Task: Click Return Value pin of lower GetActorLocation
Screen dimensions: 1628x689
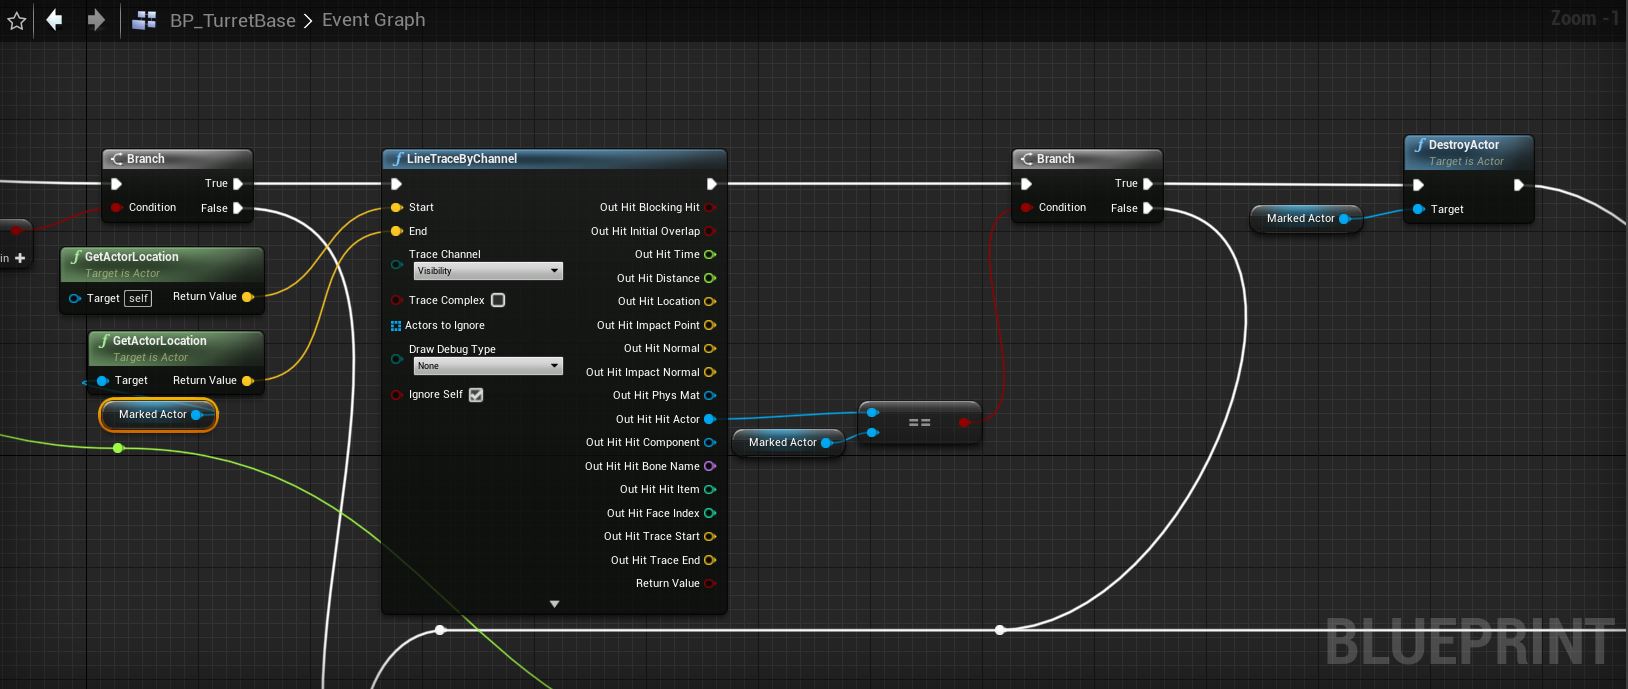Action: tap(248, 380)
